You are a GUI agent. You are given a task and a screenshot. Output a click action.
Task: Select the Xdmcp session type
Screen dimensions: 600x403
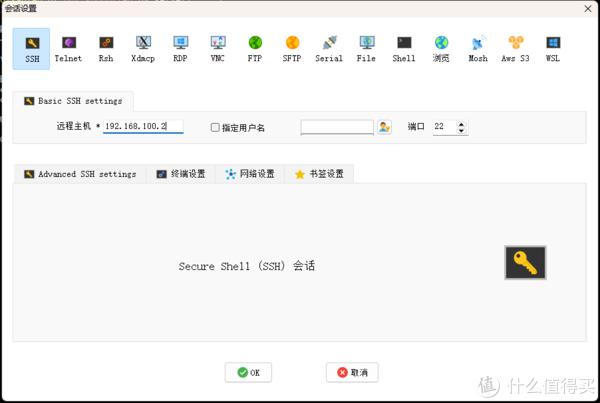143,49
